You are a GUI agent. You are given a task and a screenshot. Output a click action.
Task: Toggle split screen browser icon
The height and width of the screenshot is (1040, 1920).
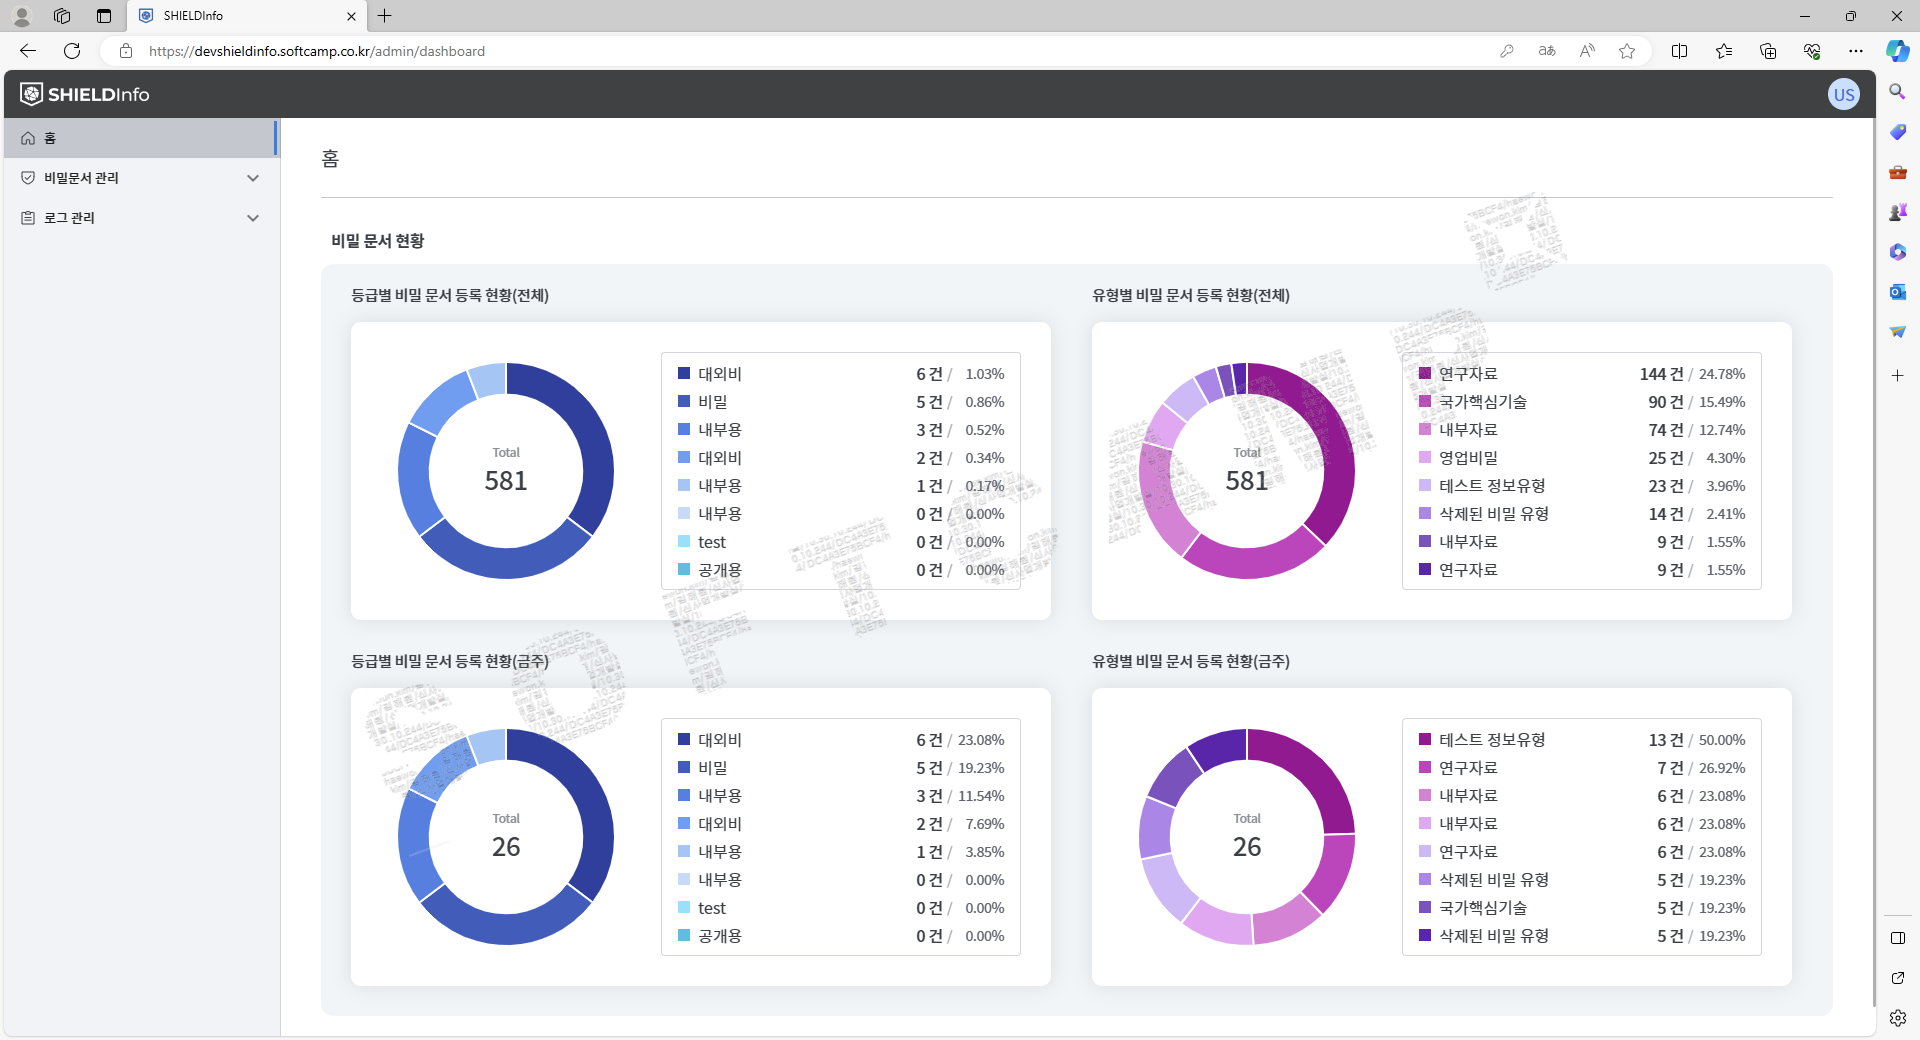pyautogui.click(x=1680, y=51)
